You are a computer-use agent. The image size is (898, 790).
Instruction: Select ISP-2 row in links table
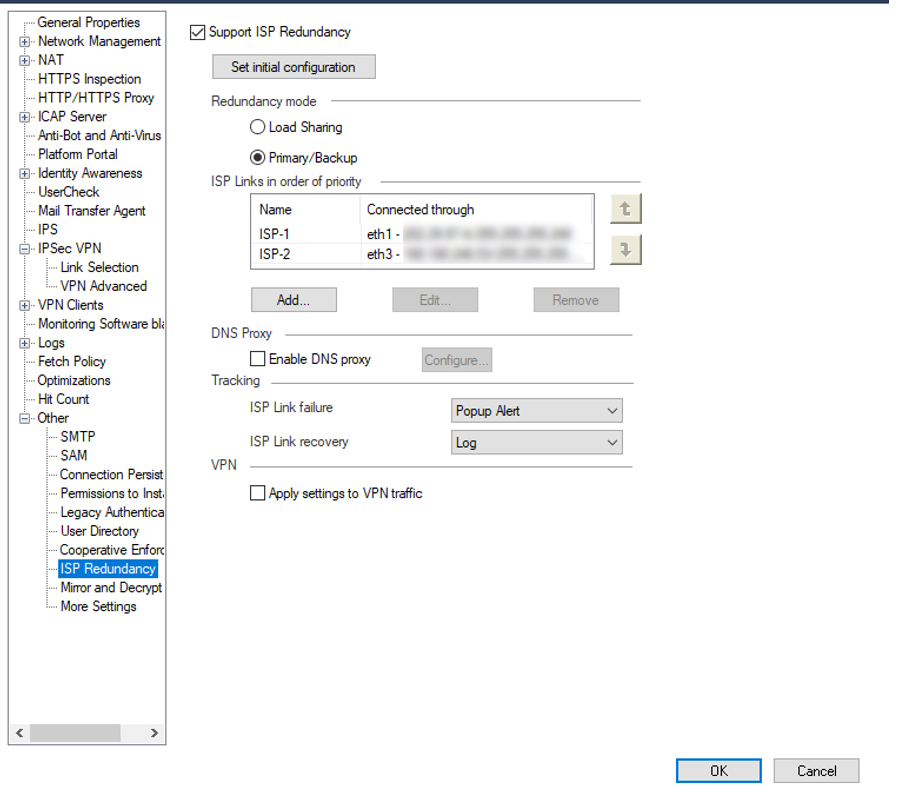422,254
